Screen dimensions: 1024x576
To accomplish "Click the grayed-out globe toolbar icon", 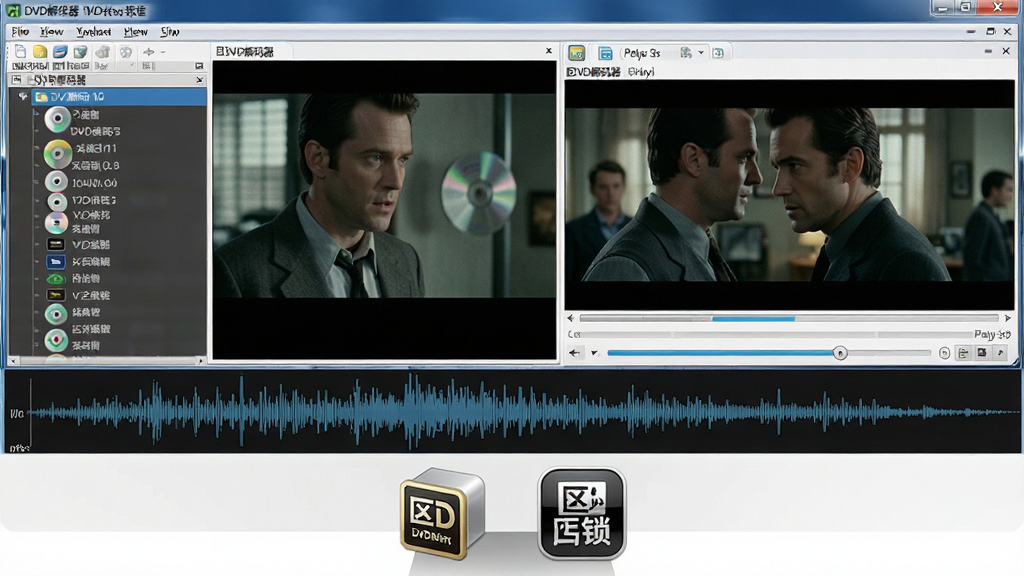I will click(x=125, y=52).
